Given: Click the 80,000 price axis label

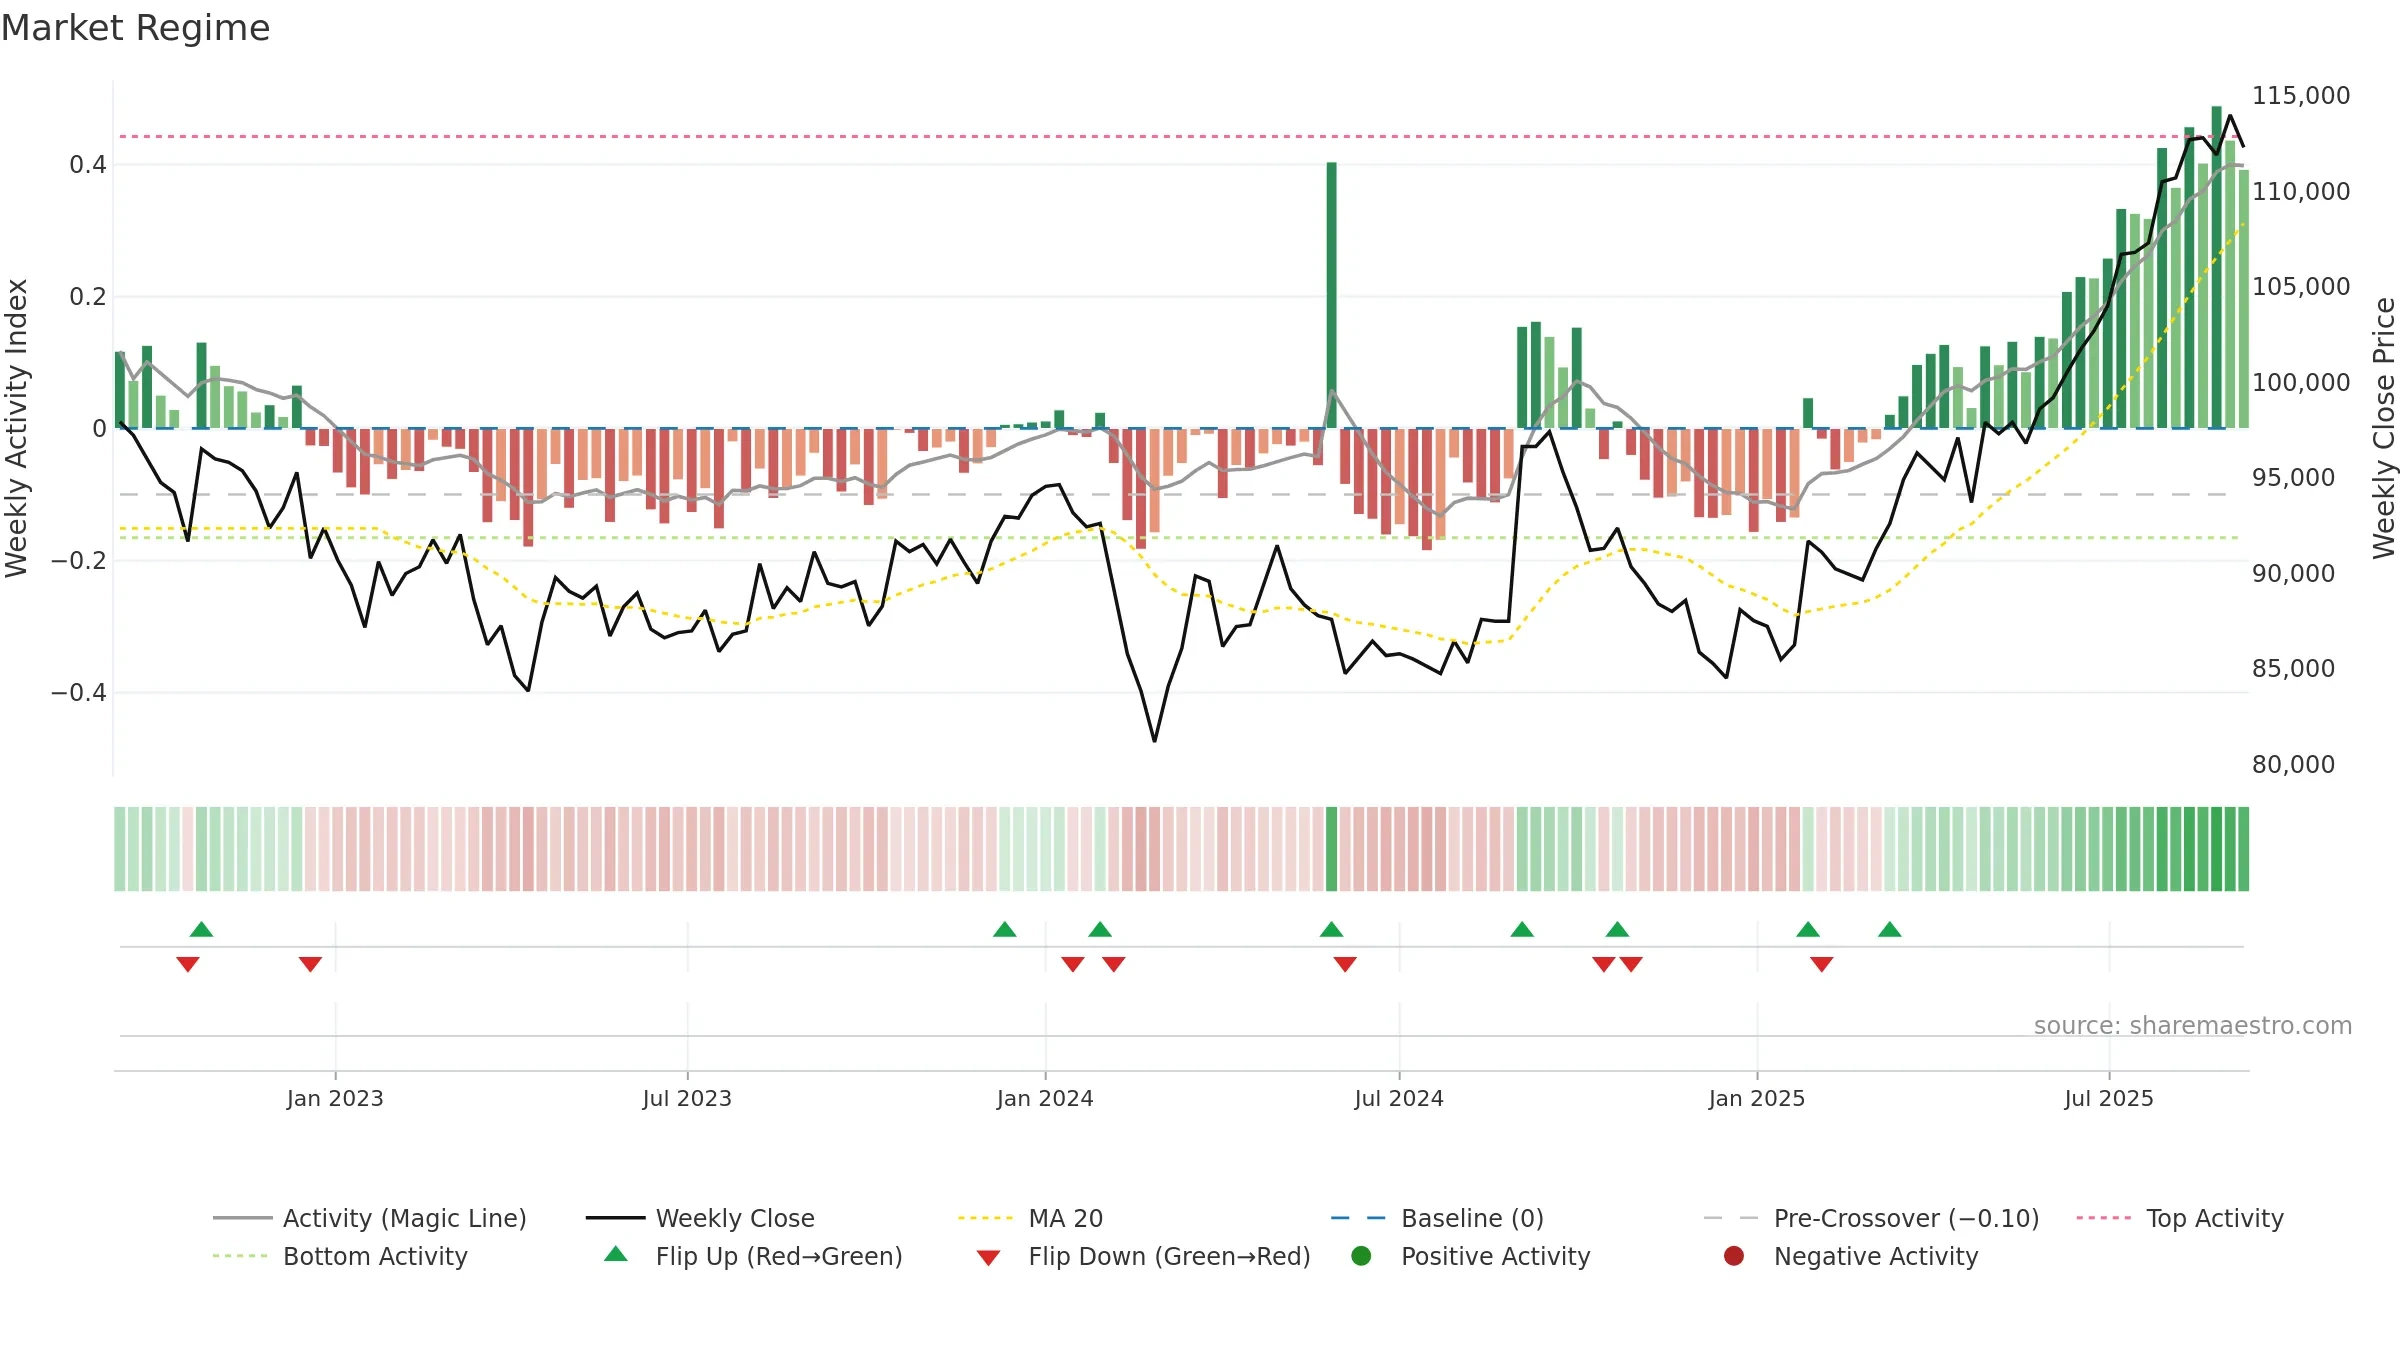Looking at the screenshot, I should [2294, 765].
